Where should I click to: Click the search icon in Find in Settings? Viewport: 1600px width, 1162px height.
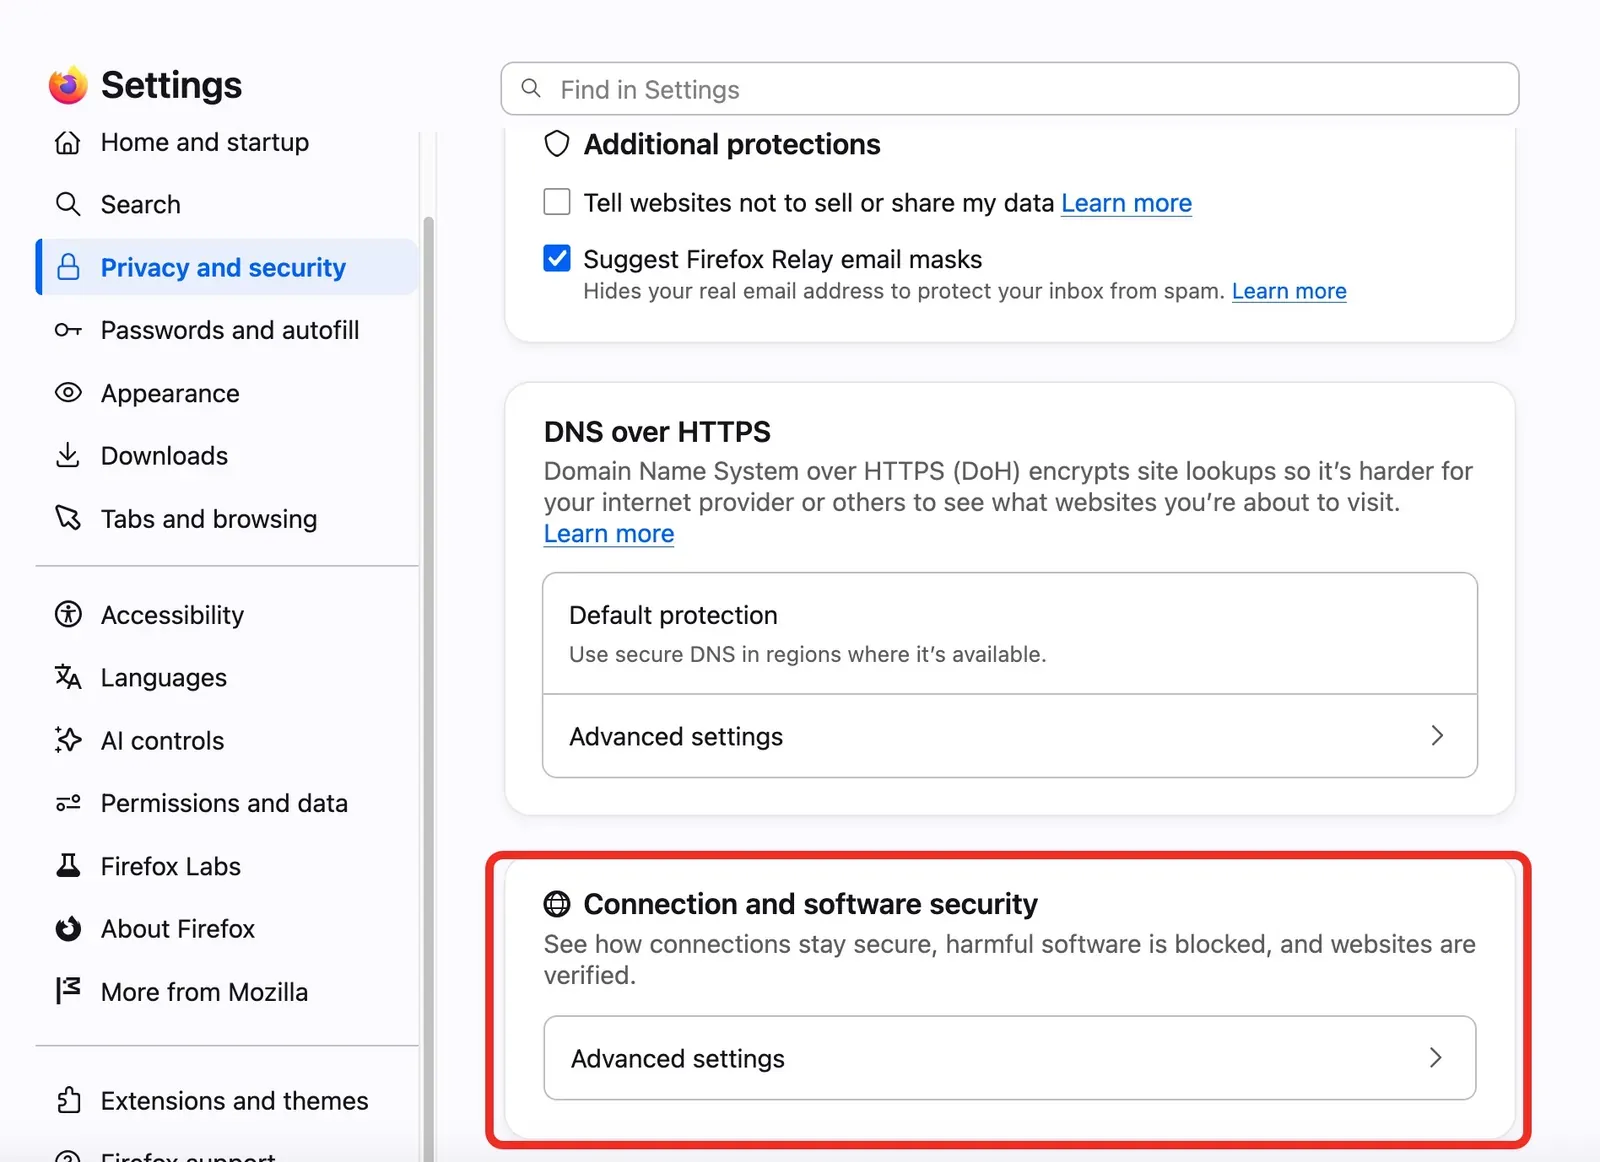point(532,89)
